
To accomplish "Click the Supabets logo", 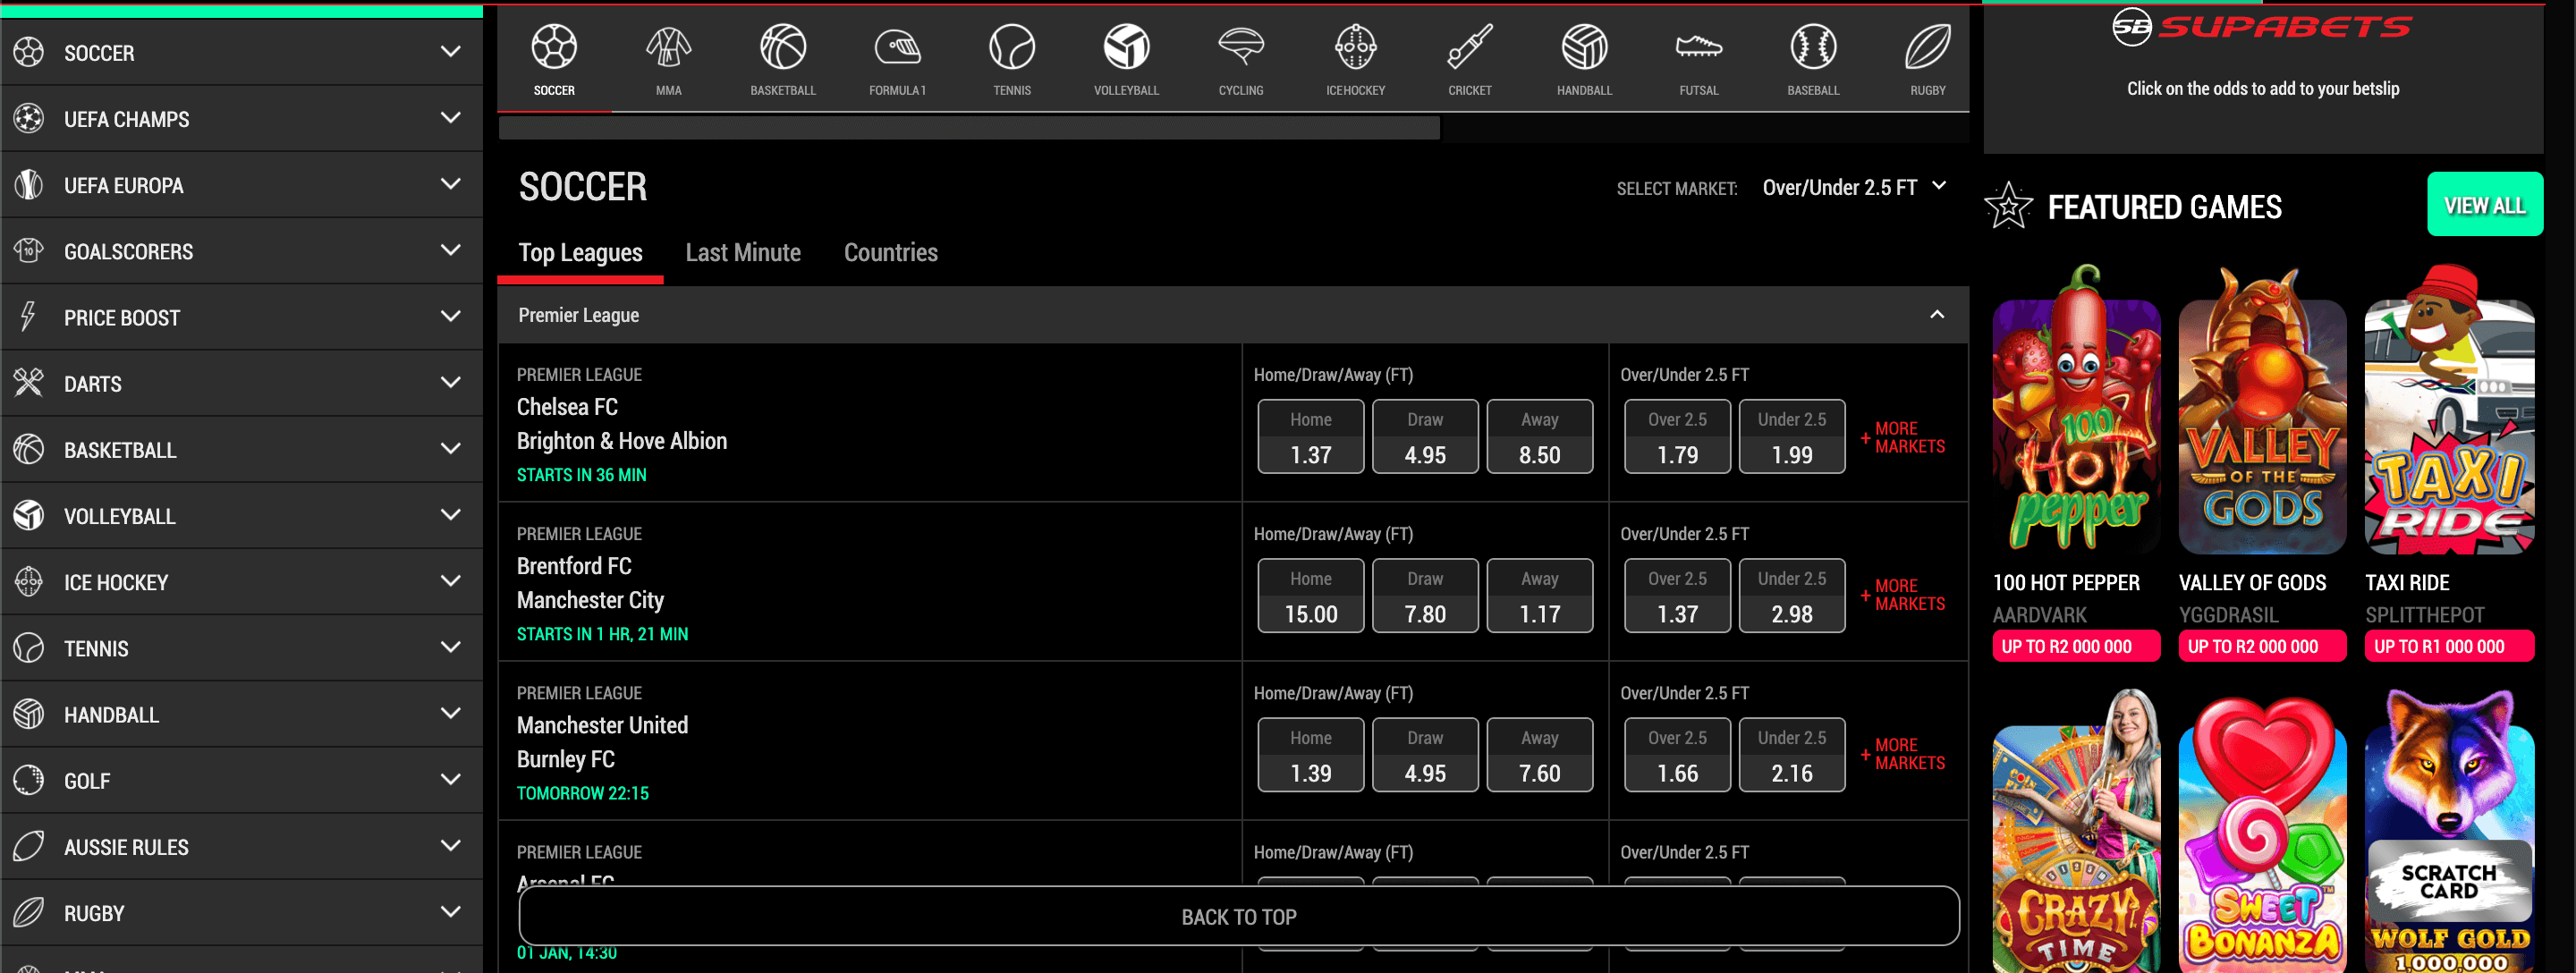I will [x=2262, y=27].
